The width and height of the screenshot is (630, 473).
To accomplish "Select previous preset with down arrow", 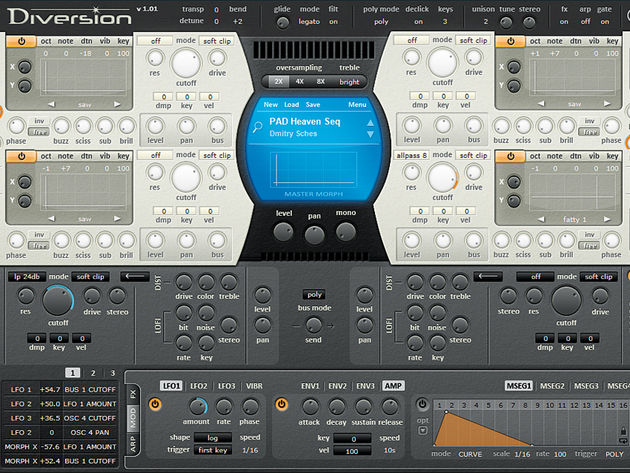I will pyautogui.click(x=370, y=134).
